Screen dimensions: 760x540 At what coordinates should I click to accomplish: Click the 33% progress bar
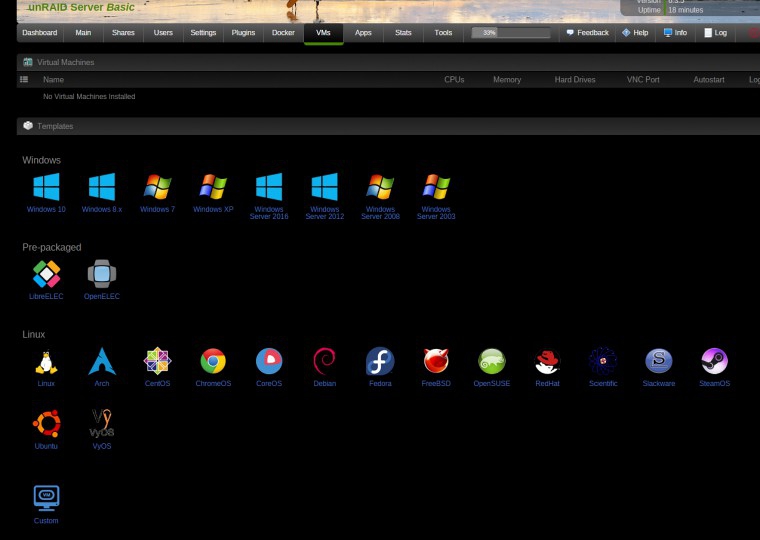[511, 32]
